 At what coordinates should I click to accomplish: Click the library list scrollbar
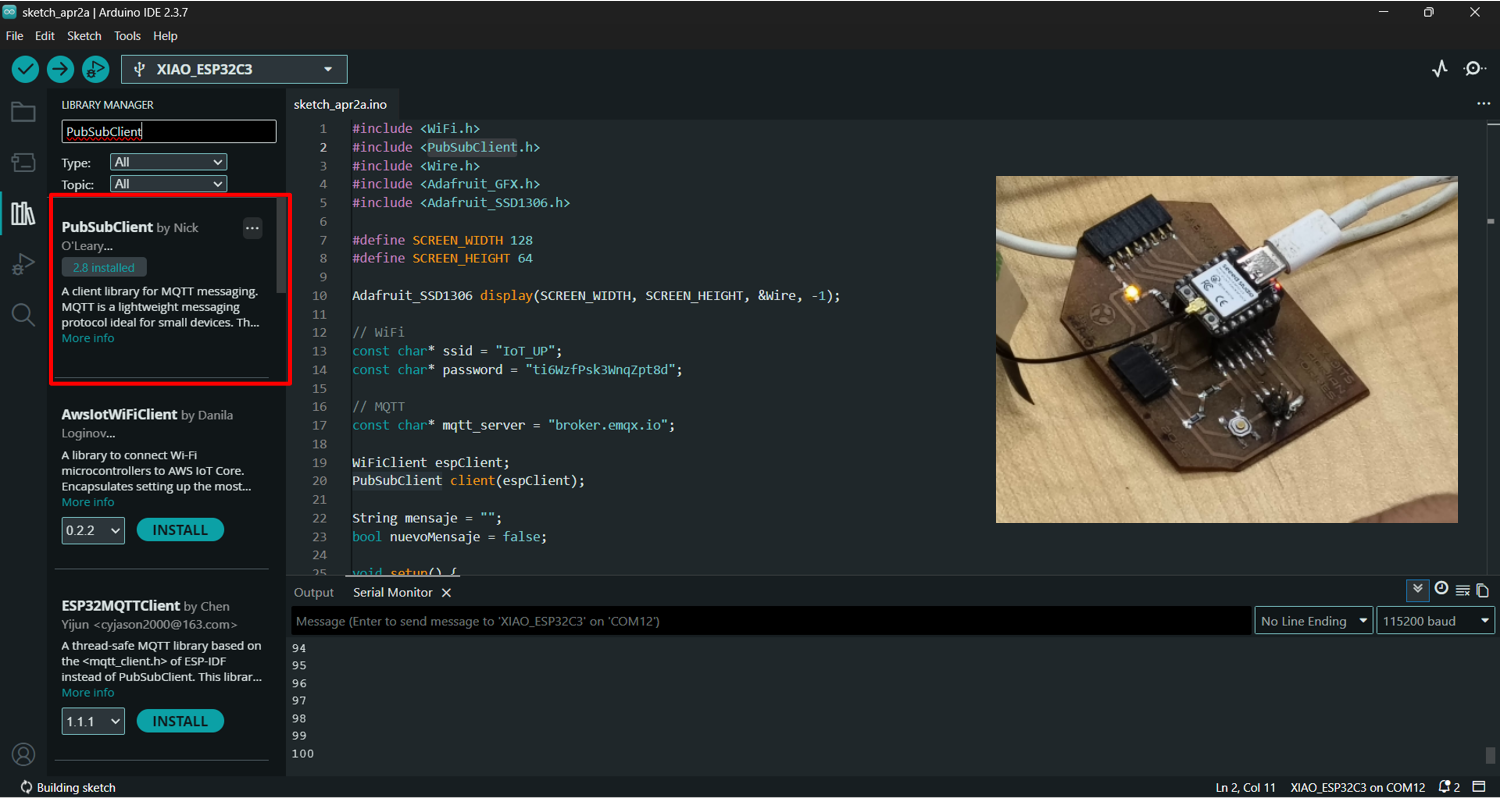281,245
